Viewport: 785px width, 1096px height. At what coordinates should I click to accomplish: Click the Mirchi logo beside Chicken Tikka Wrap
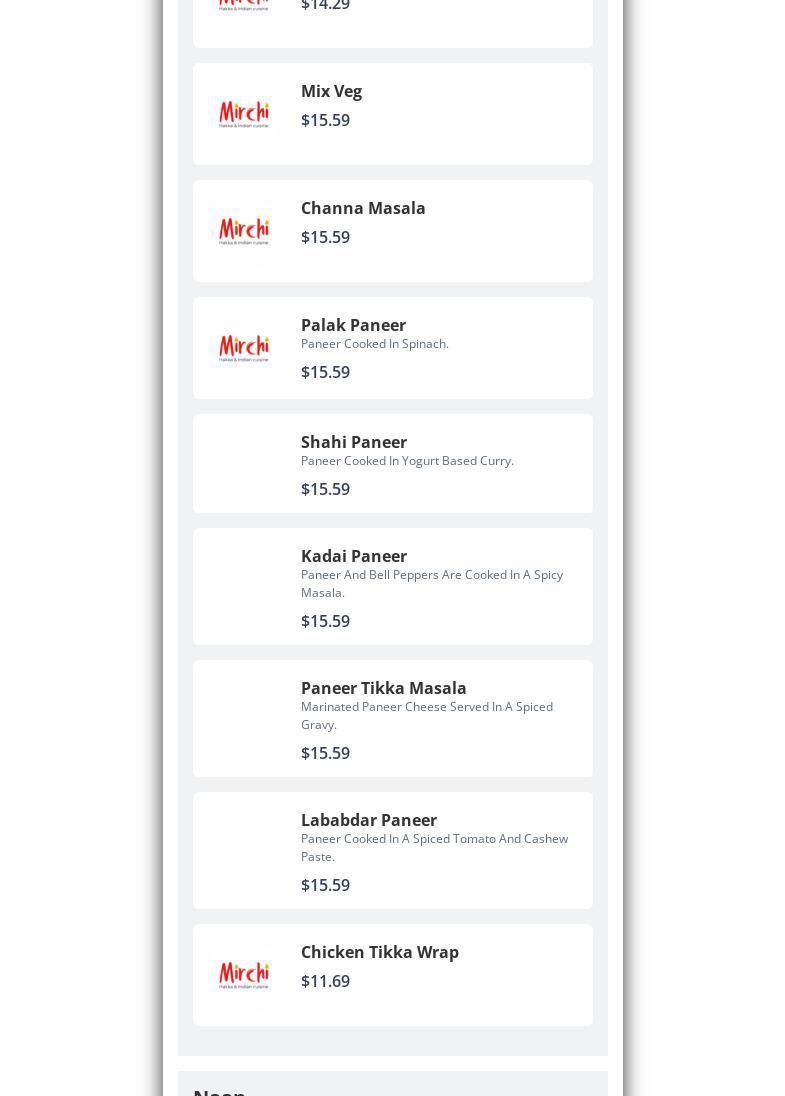(x=244, y=975)
